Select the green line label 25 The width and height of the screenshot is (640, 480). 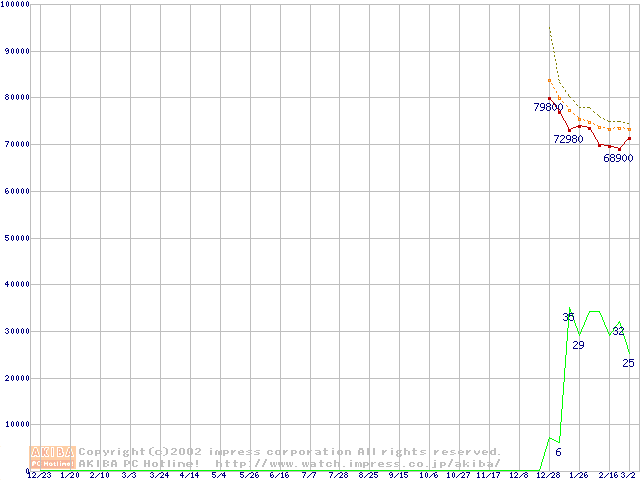coord(628,363)
